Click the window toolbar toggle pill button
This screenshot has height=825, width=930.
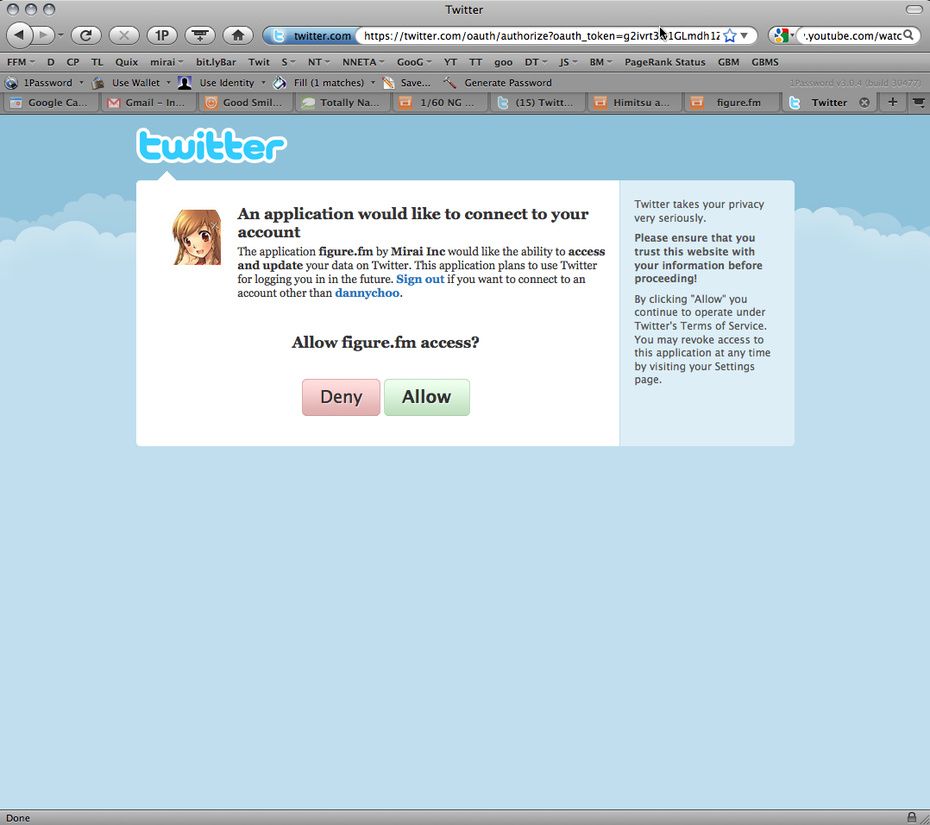[914, 9]
